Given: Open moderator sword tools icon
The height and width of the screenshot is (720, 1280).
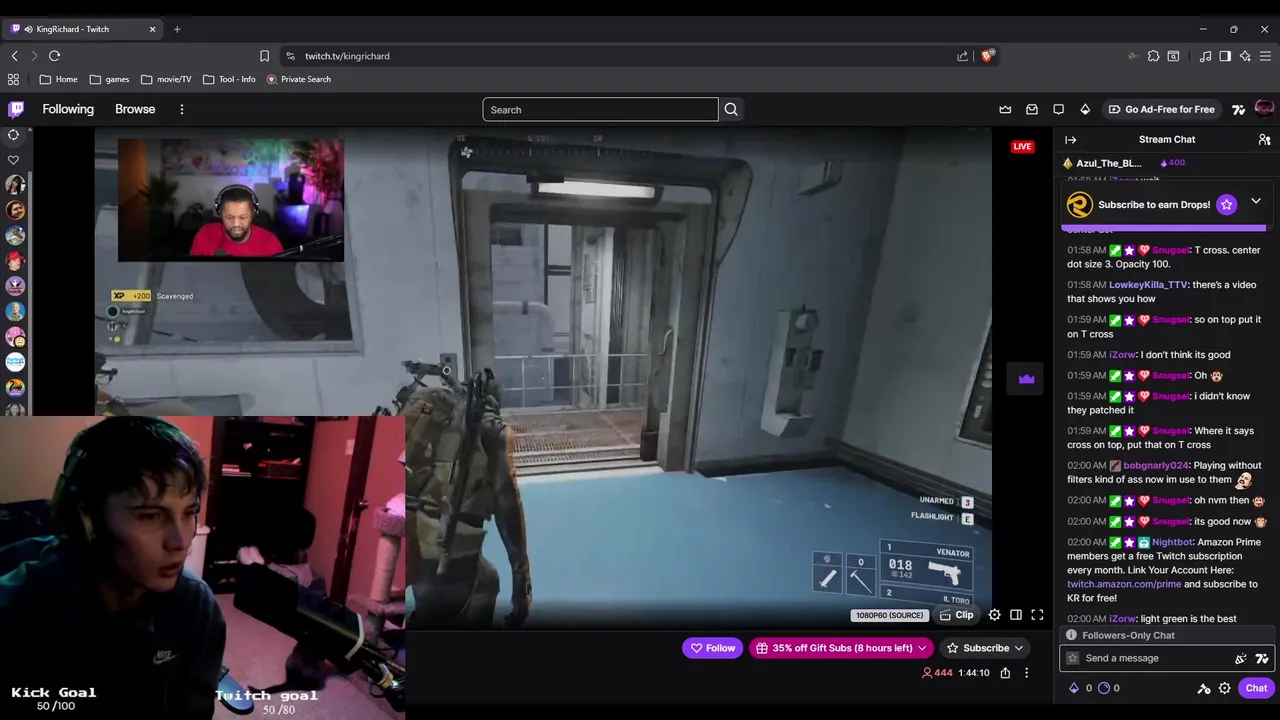Looking at the screenshot, I should [x=1204, y=688].
